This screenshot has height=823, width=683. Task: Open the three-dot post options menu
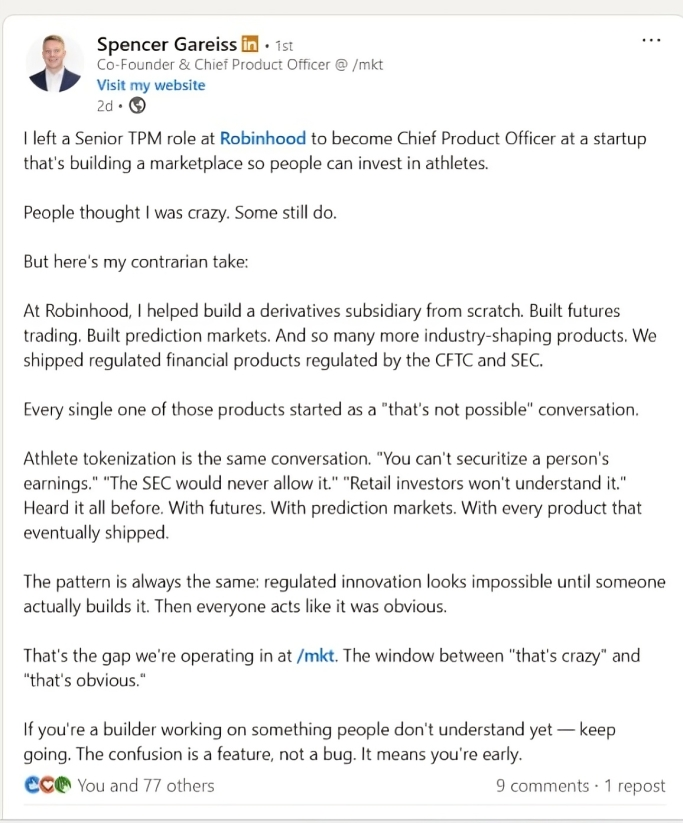651,41
